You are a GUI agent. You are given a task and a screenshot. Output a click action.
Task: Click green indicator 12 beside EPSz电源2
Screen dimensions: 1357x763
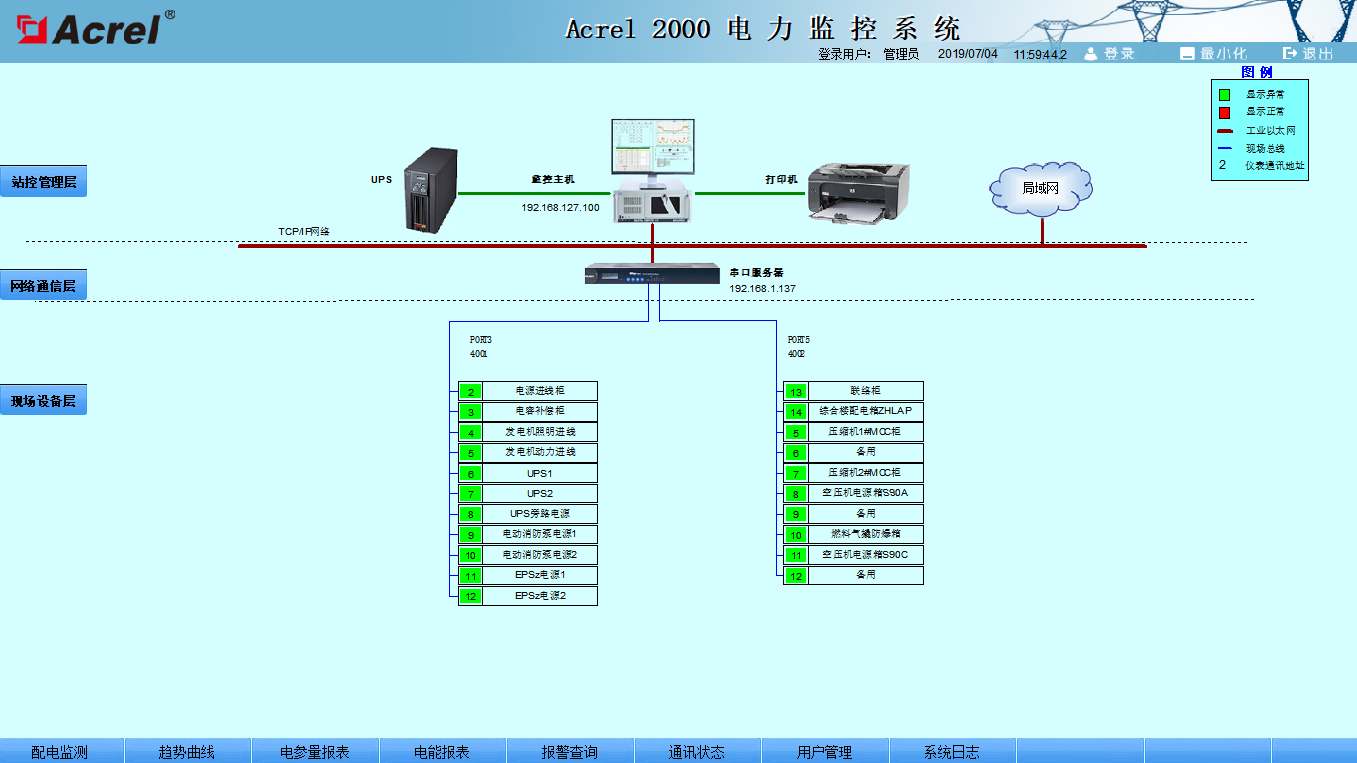(x=470, y=596)
